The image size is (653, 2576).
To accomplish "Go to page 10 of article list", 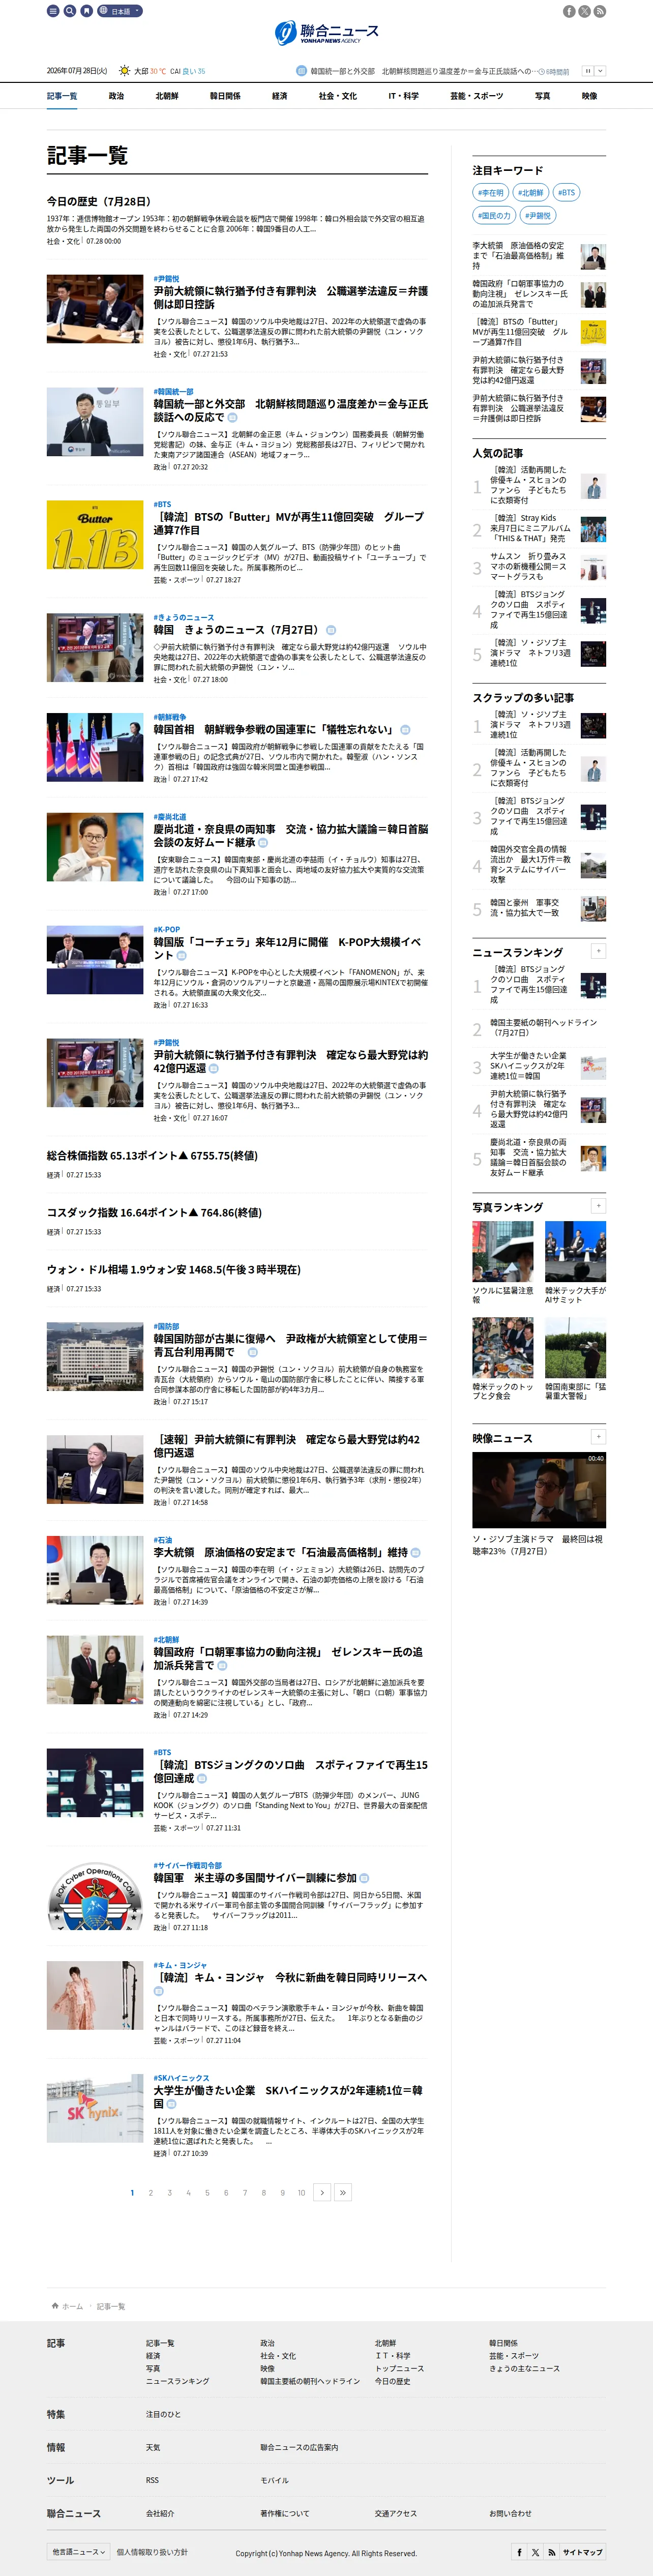I will pyautogui.click(x=301, y=2193).
